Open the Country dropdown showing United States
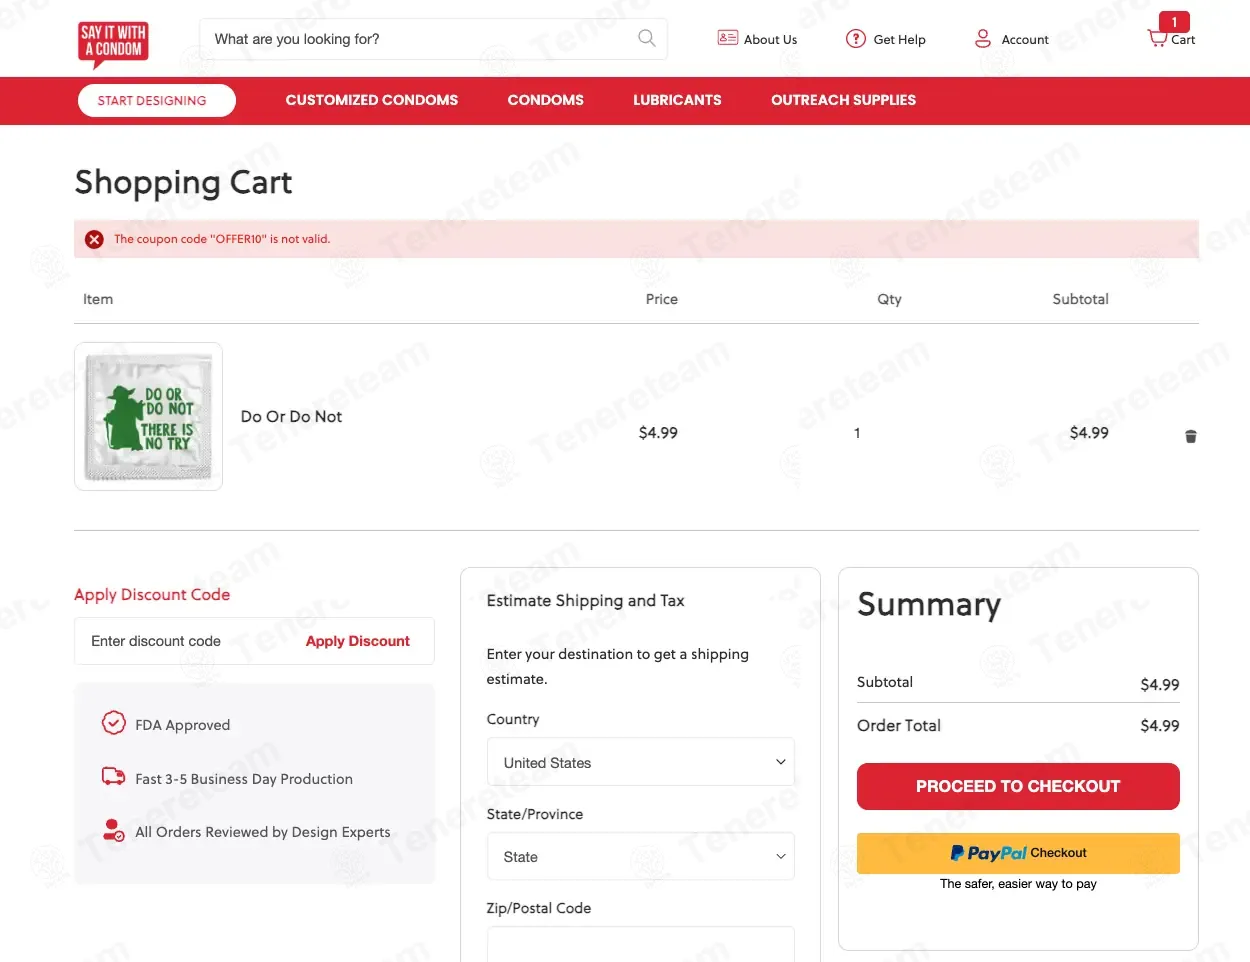 tap(640, 762)
